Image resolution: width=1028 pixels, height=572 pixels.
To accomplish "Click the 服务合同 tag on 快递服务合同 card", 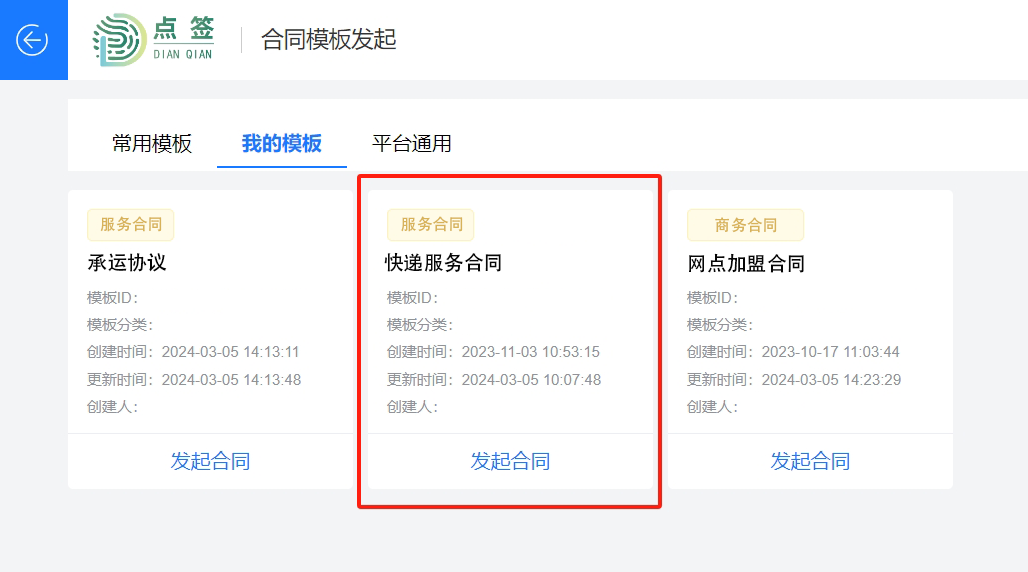I will tap(431, 225).
